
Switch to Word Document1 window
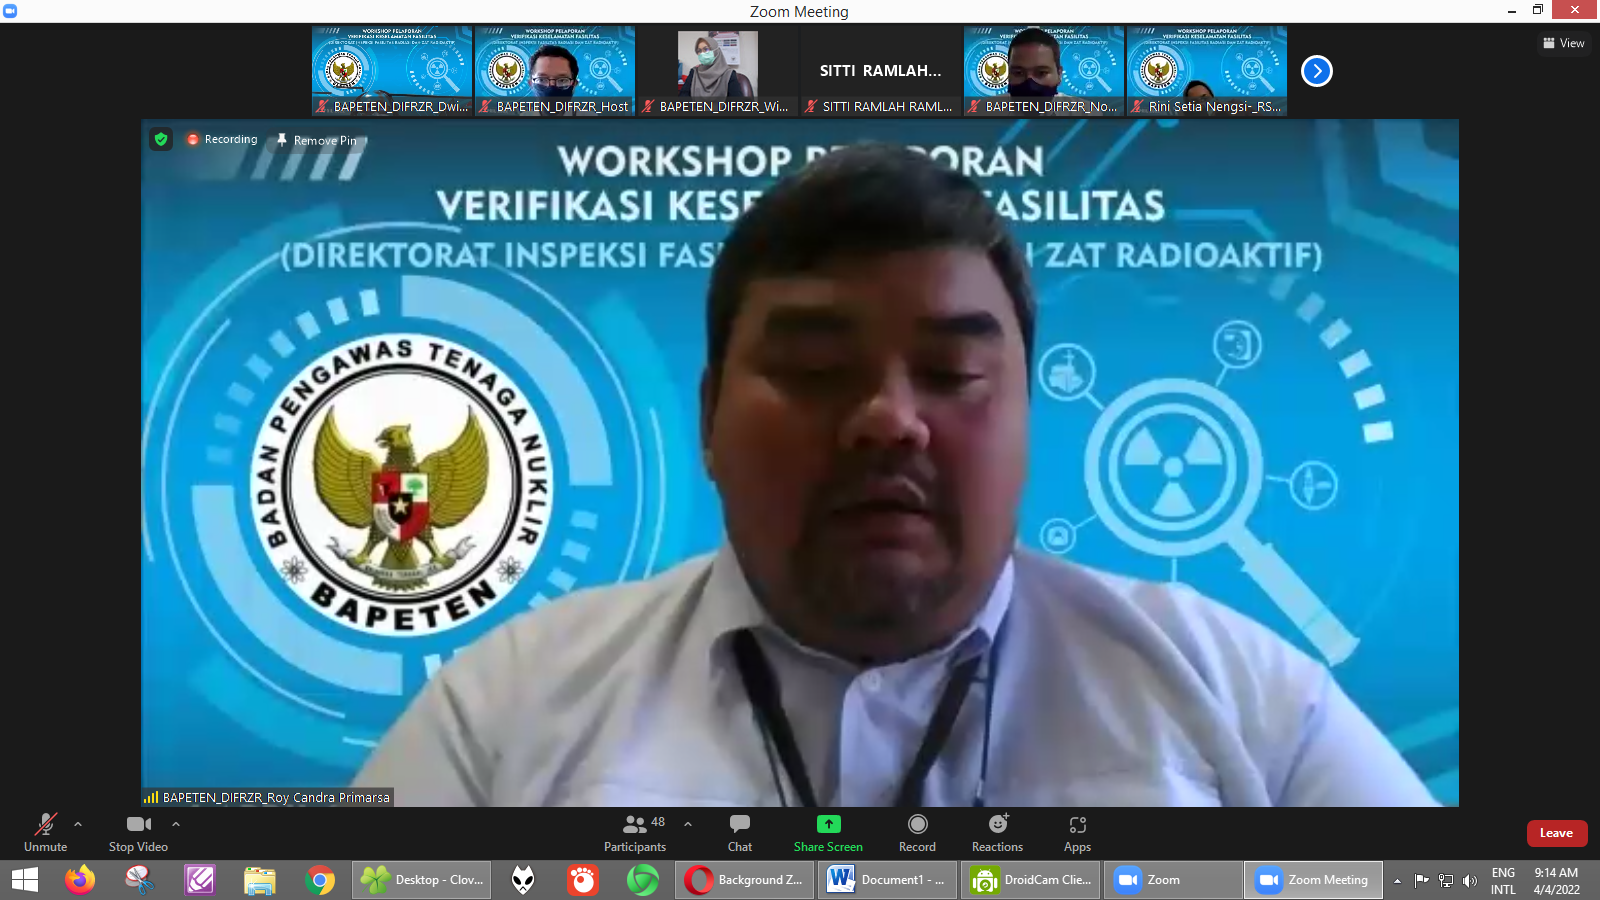(888, 880)
